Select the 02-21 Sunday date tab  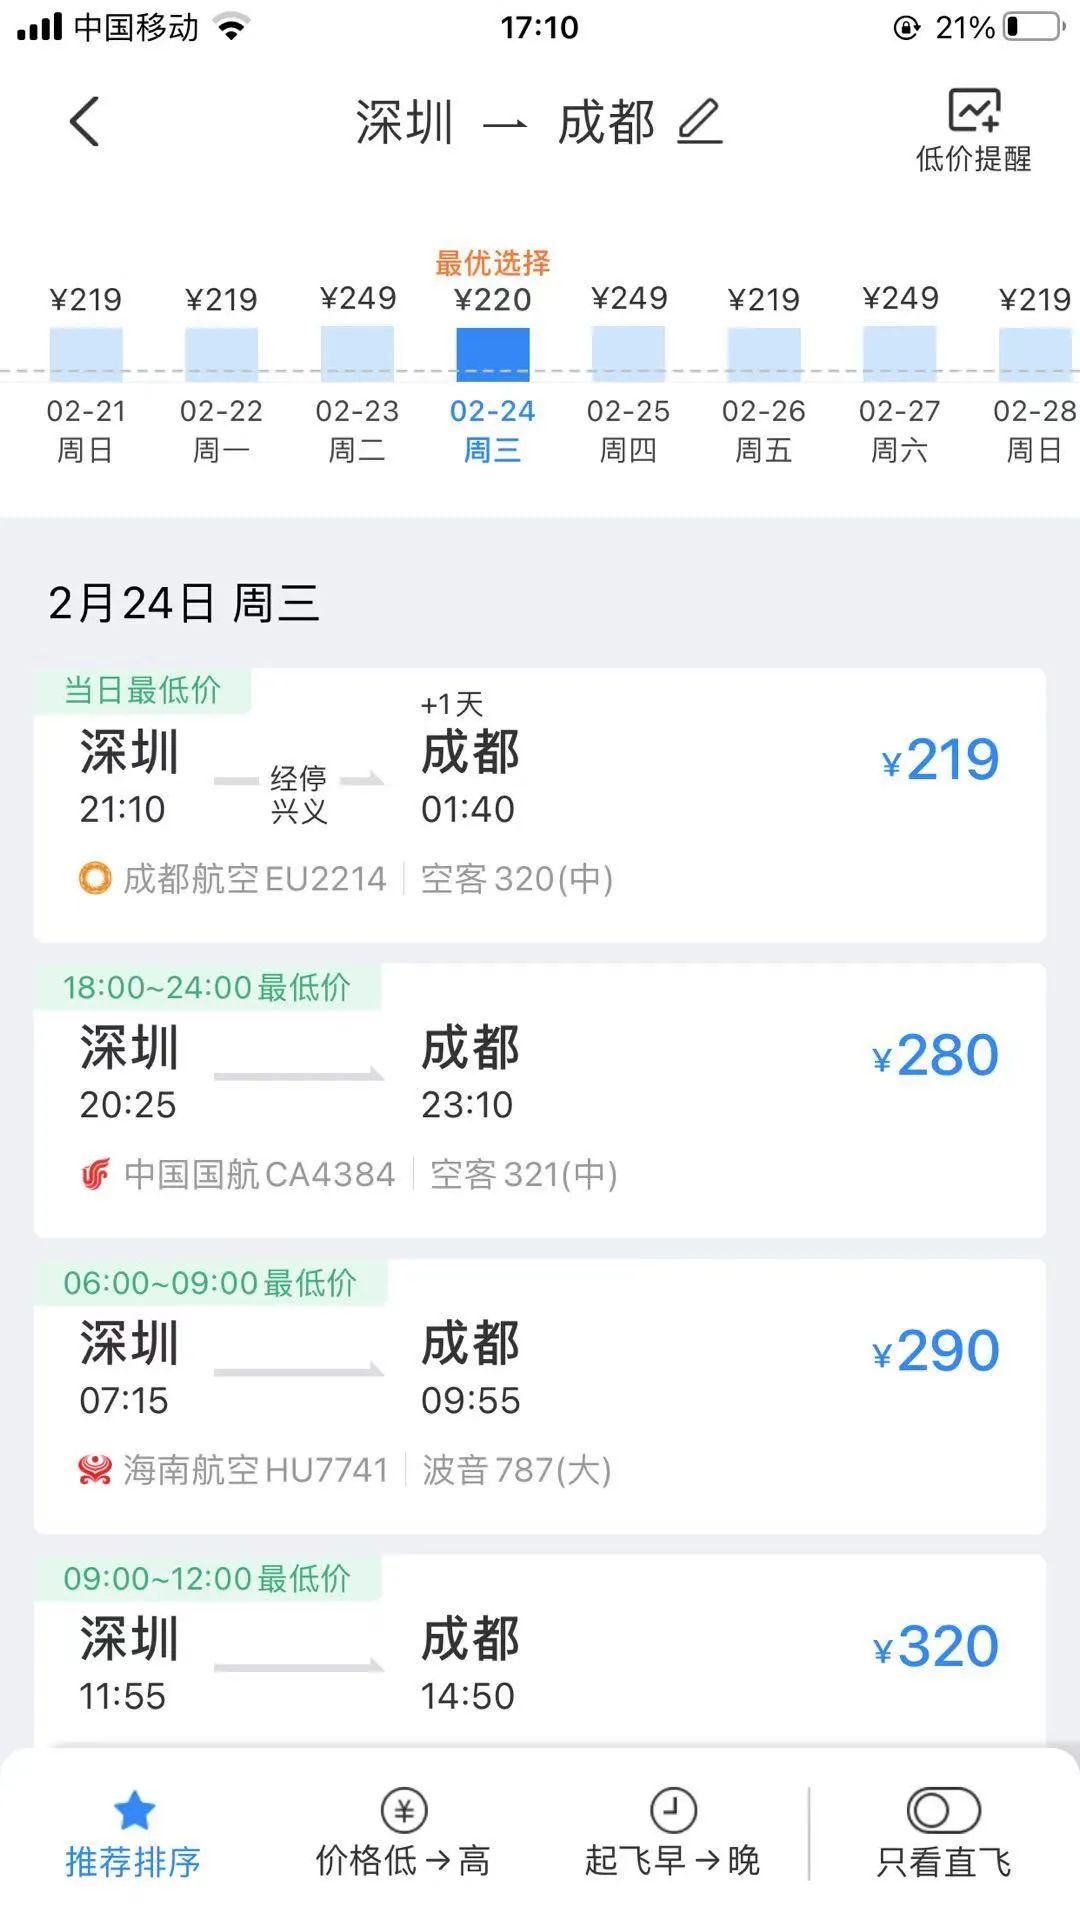pyautogui.click(x=85, y=430)
